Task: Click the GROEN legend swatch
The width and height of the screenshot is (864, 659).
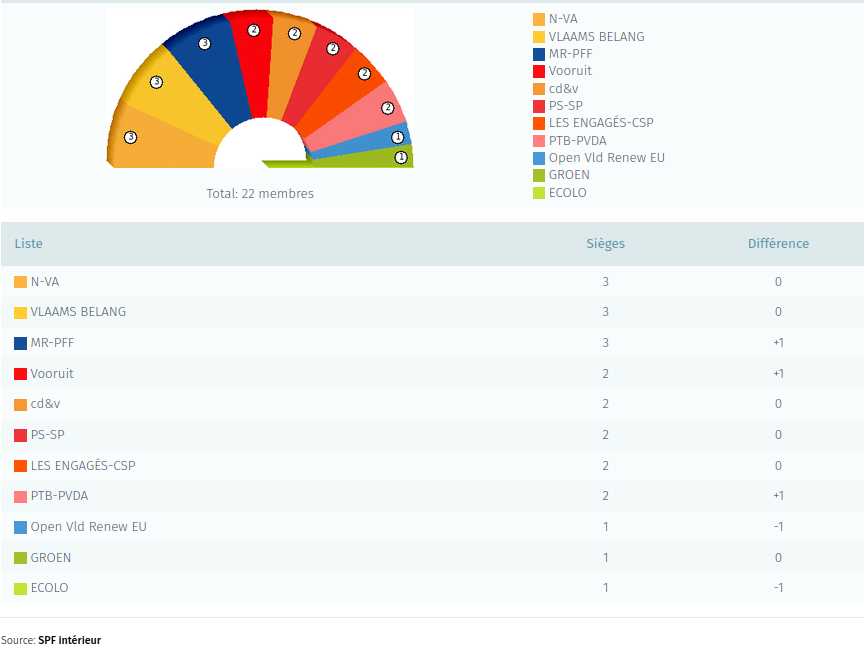Action: 539,175
